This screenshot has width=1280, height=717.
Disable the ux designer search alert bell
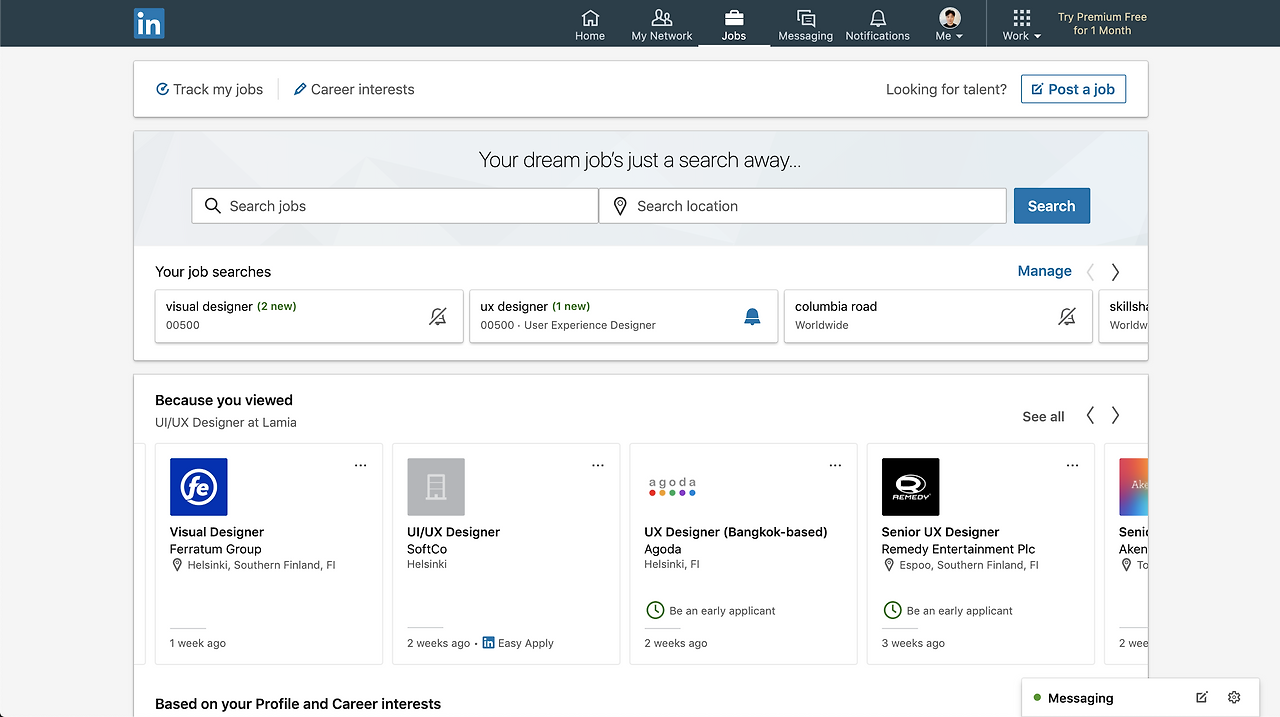(752, 315)
